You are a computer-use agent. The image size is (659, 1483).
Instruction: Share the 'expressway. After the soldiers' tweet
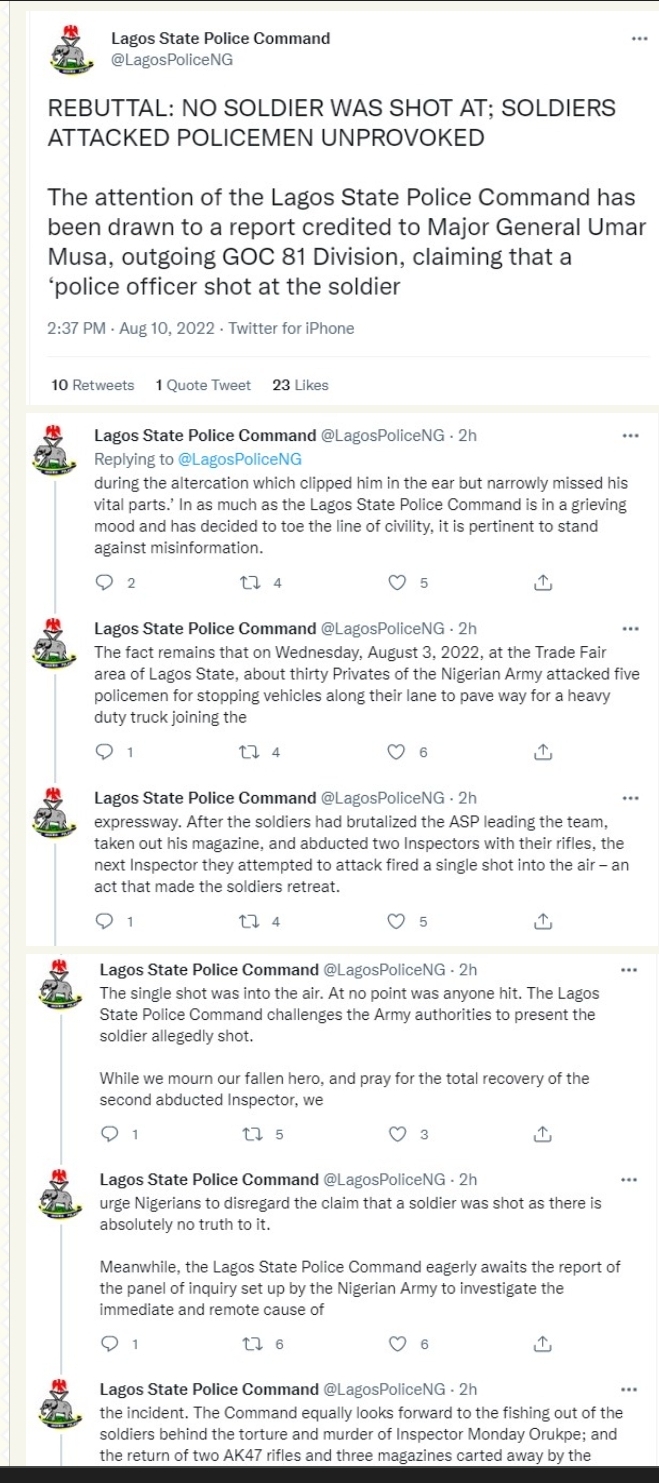(x=542, y=921)
